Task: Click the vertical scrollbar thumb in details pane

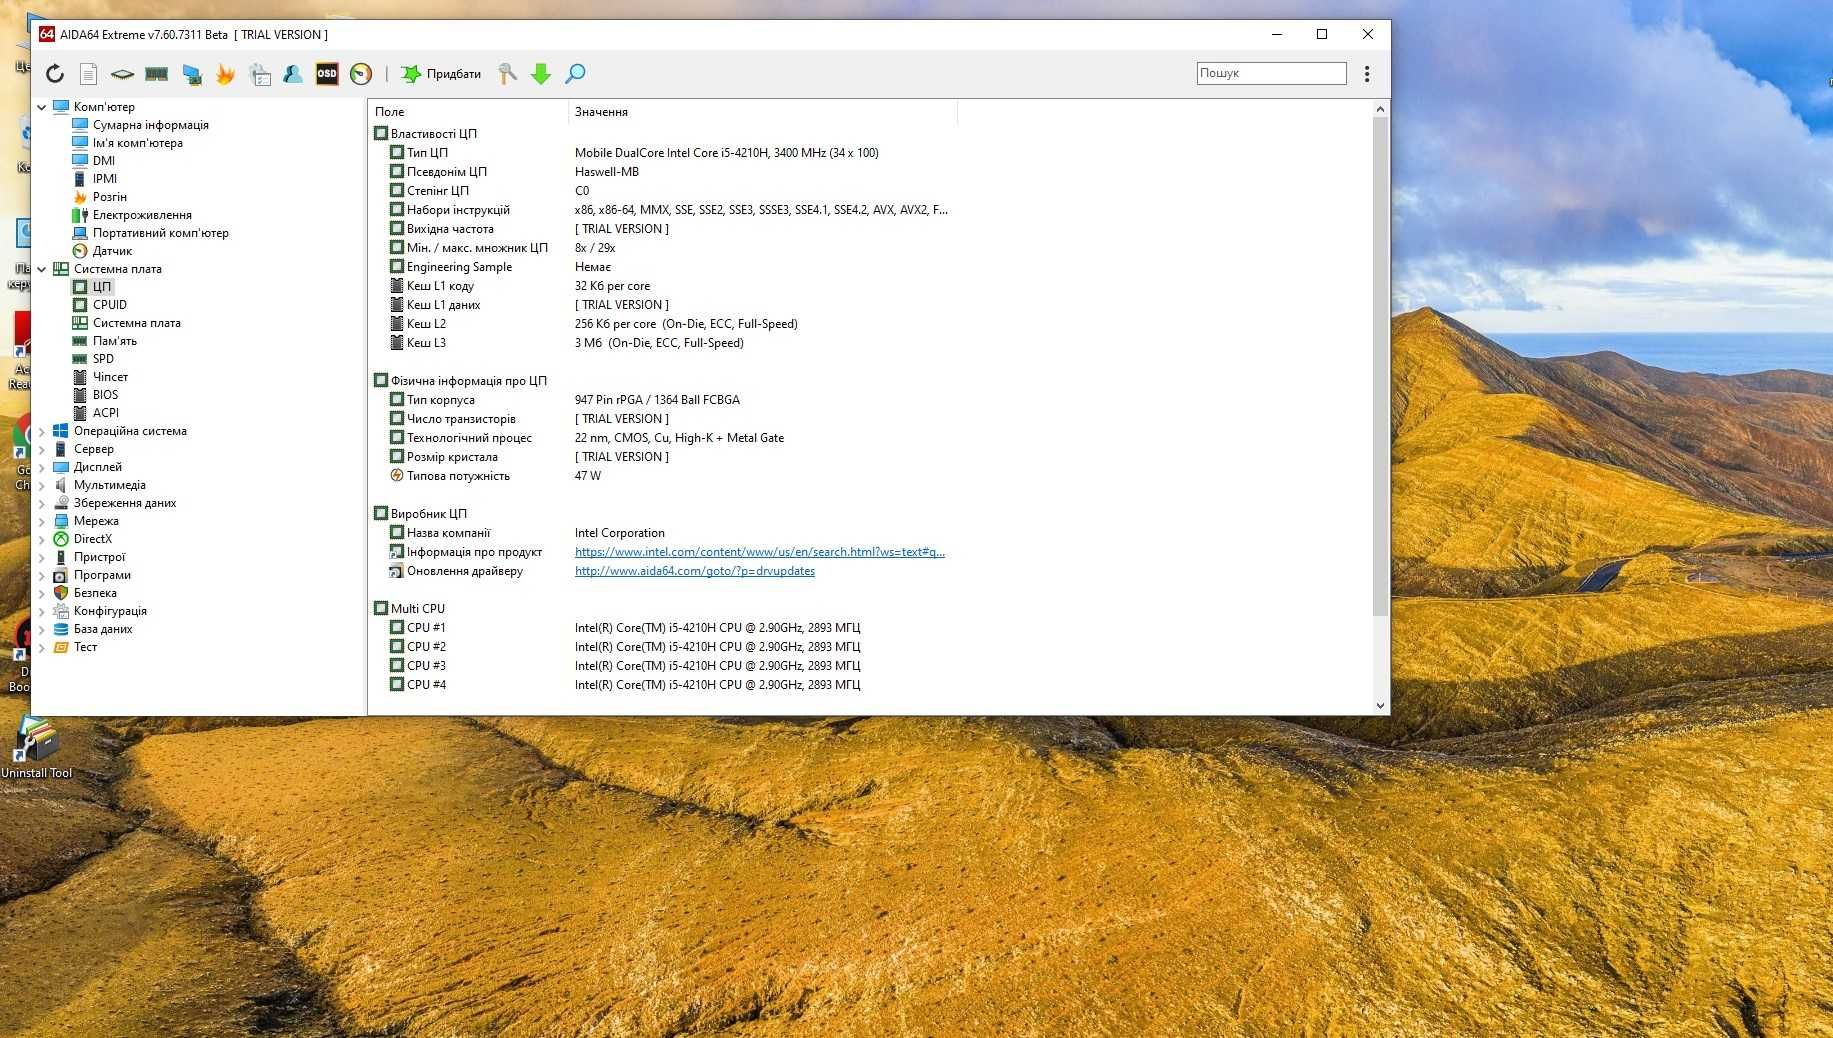Action: [x=1380, y=366]
